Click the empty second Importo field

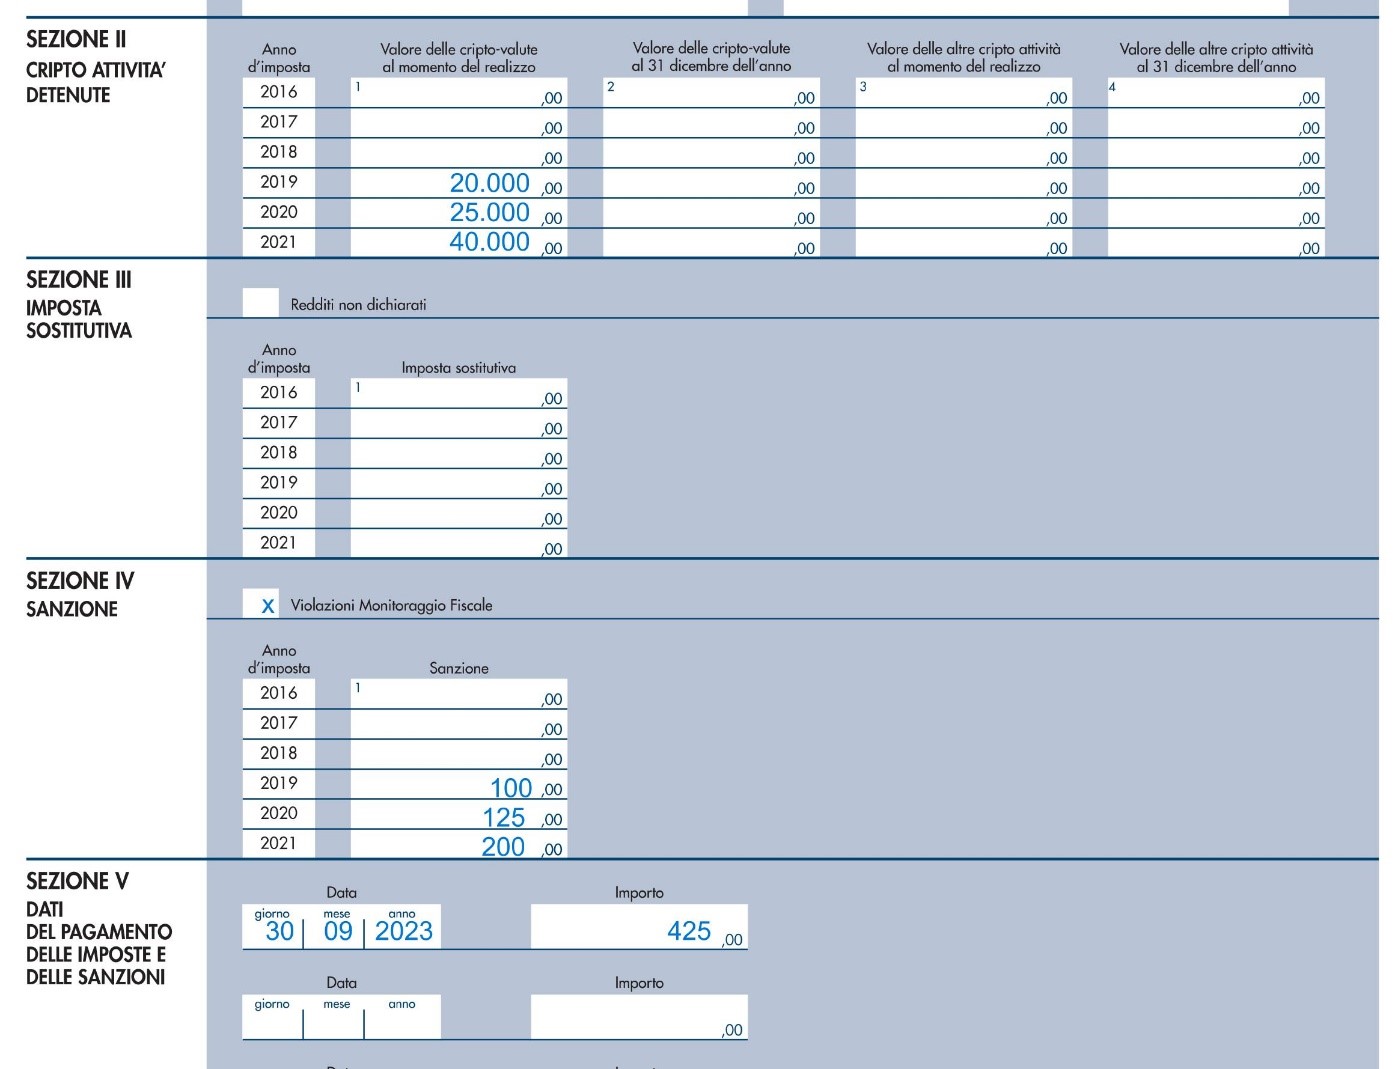[x=639, y=1017]
